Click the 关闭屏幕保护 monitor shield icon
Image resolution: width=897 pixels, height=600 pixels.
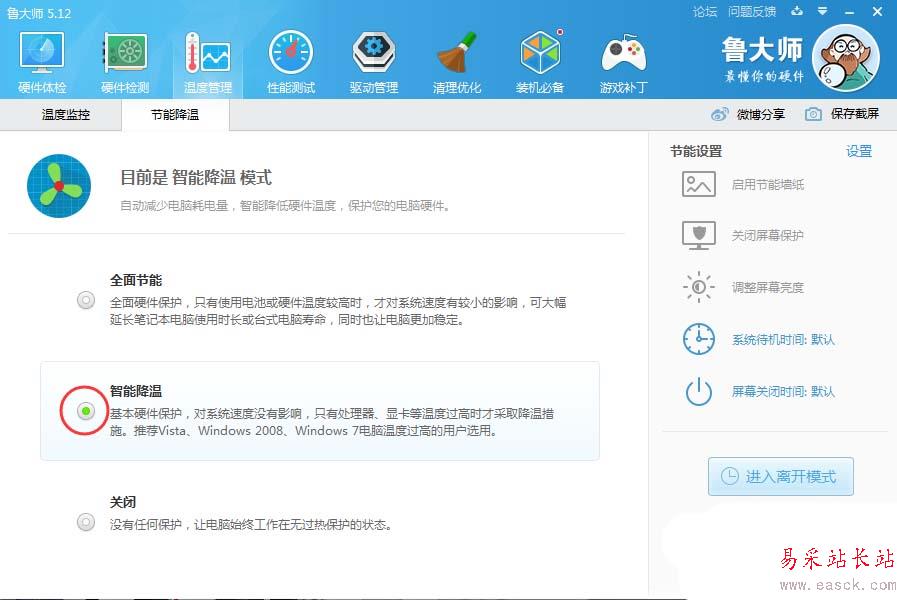coord(698,235)
